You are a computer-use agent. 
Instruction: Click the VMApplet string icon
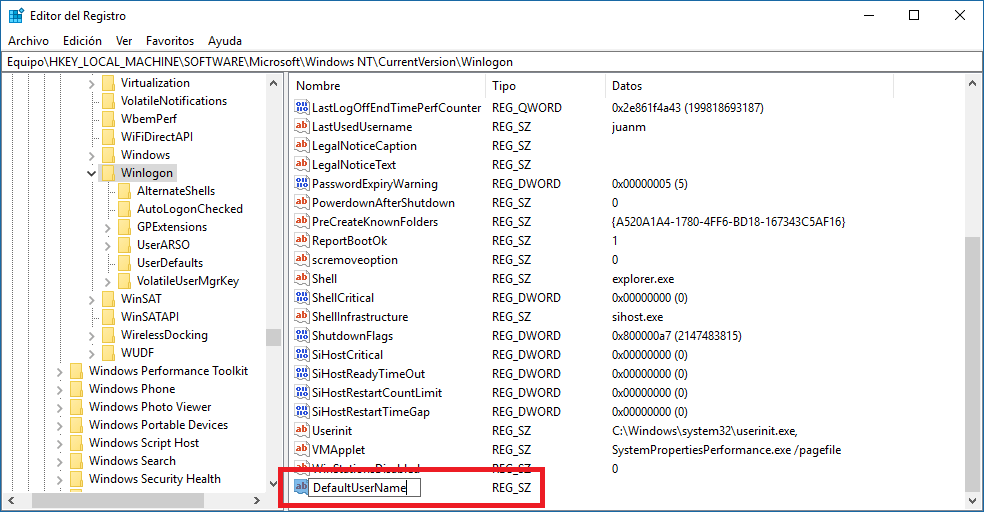coord(302,449)
